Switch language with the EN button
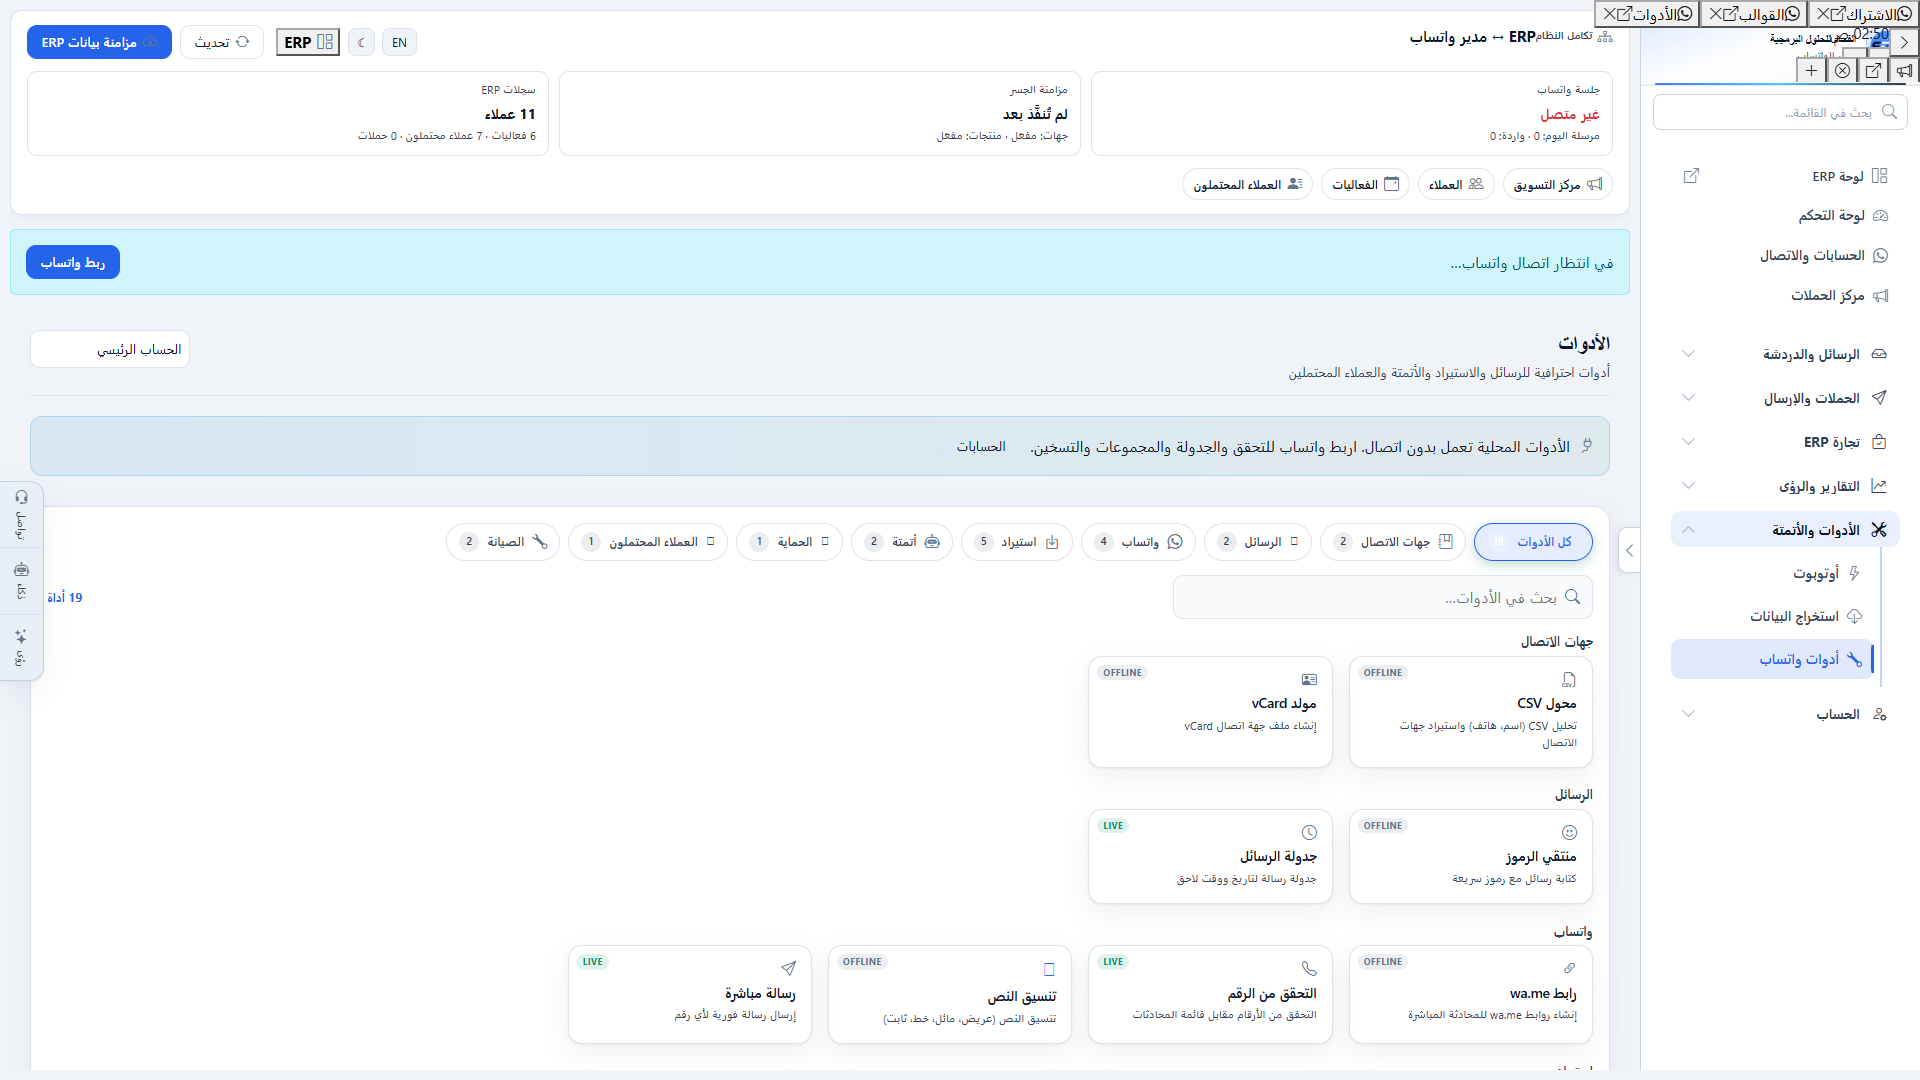 coord(399,42)
